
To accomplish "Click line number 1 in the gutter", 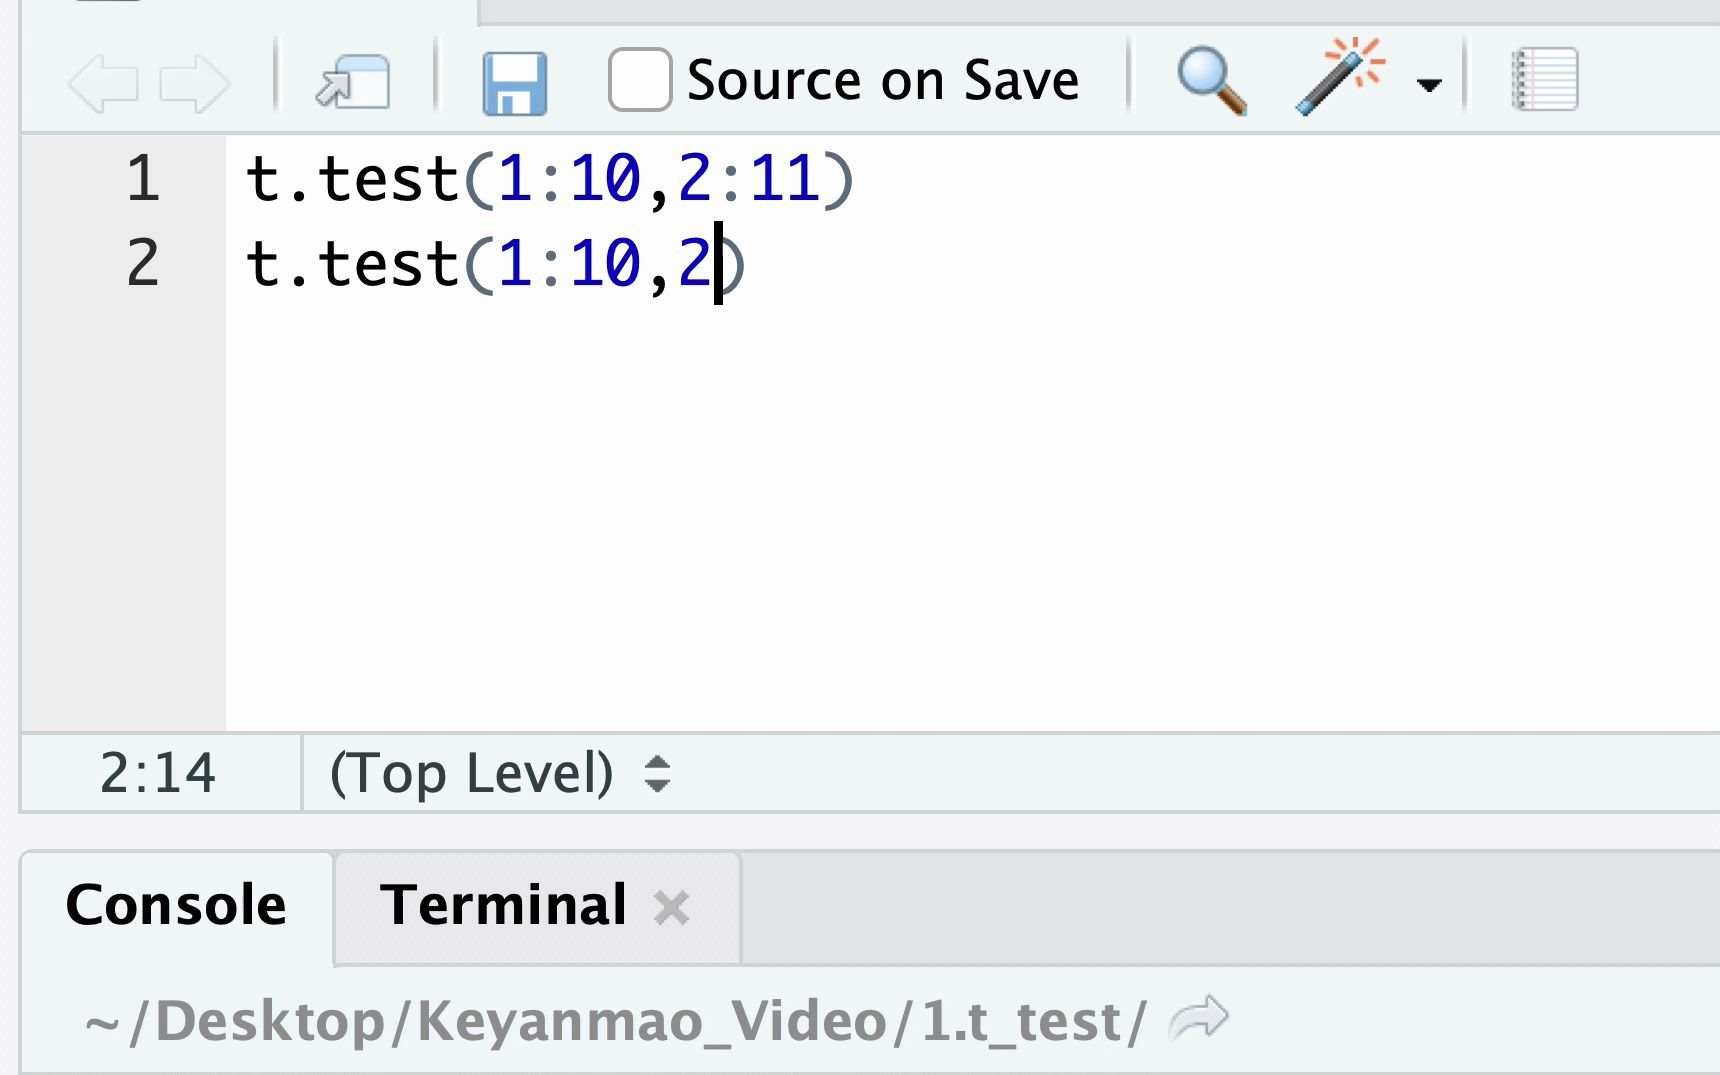I will 143,180.
